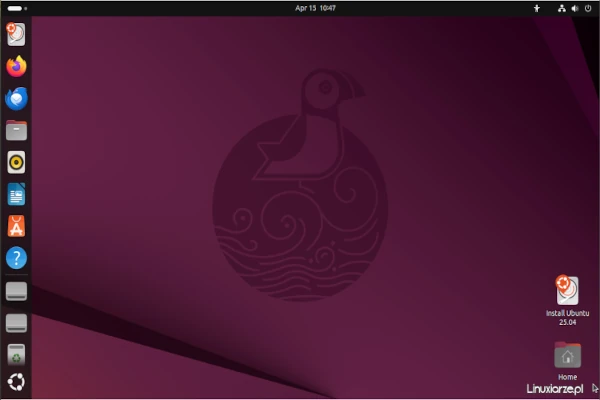Show Applications grid via Ubuntu logo
The width and height of the screenshot is (600, 400).
pos(16,383)
